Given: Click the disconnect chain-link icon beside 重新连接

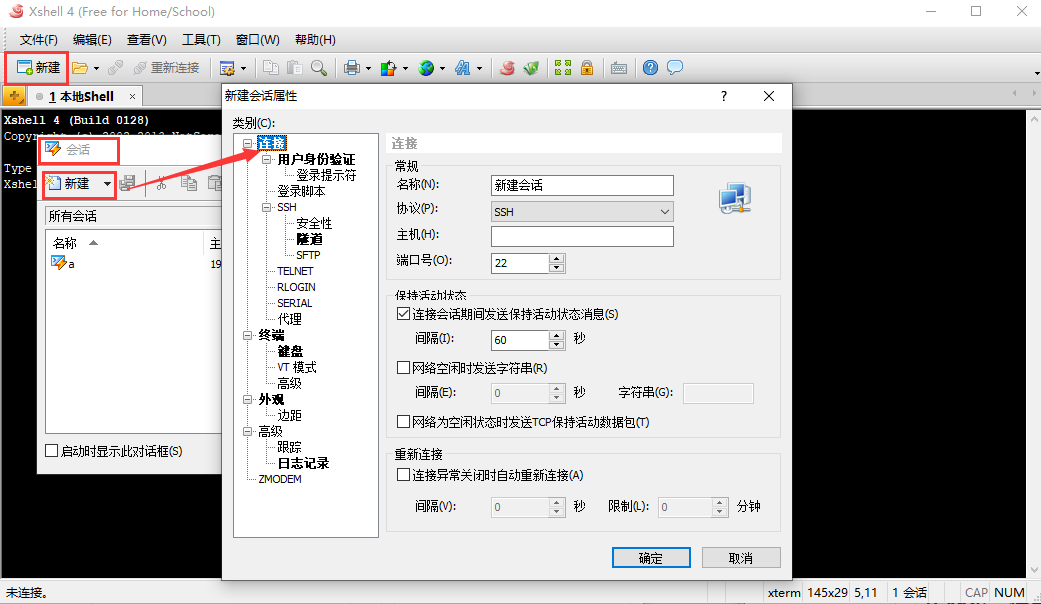Looking at the screenshot, I should click(x=116, y=68).
